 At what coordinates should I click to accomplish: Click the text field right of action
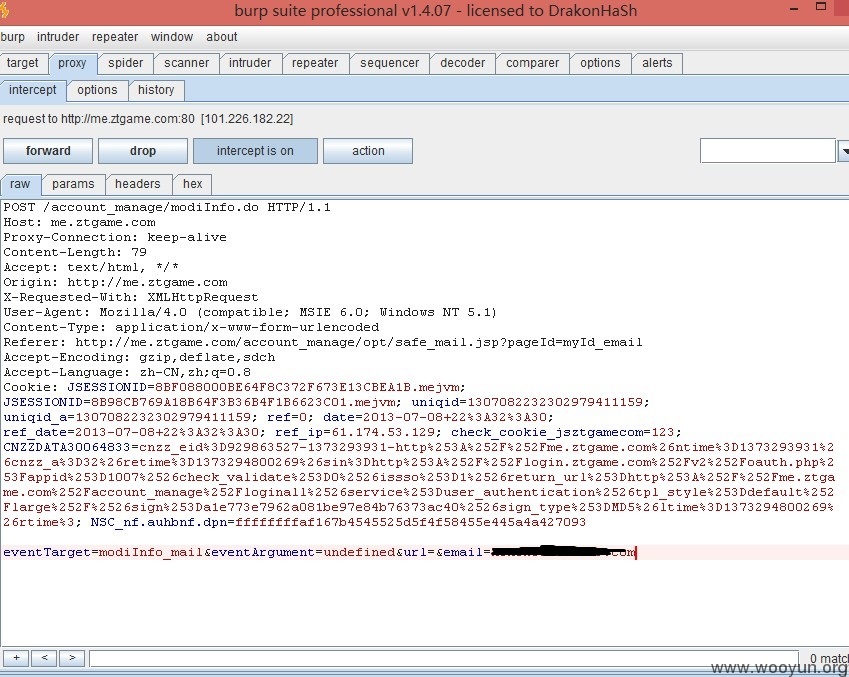point(768,151)
